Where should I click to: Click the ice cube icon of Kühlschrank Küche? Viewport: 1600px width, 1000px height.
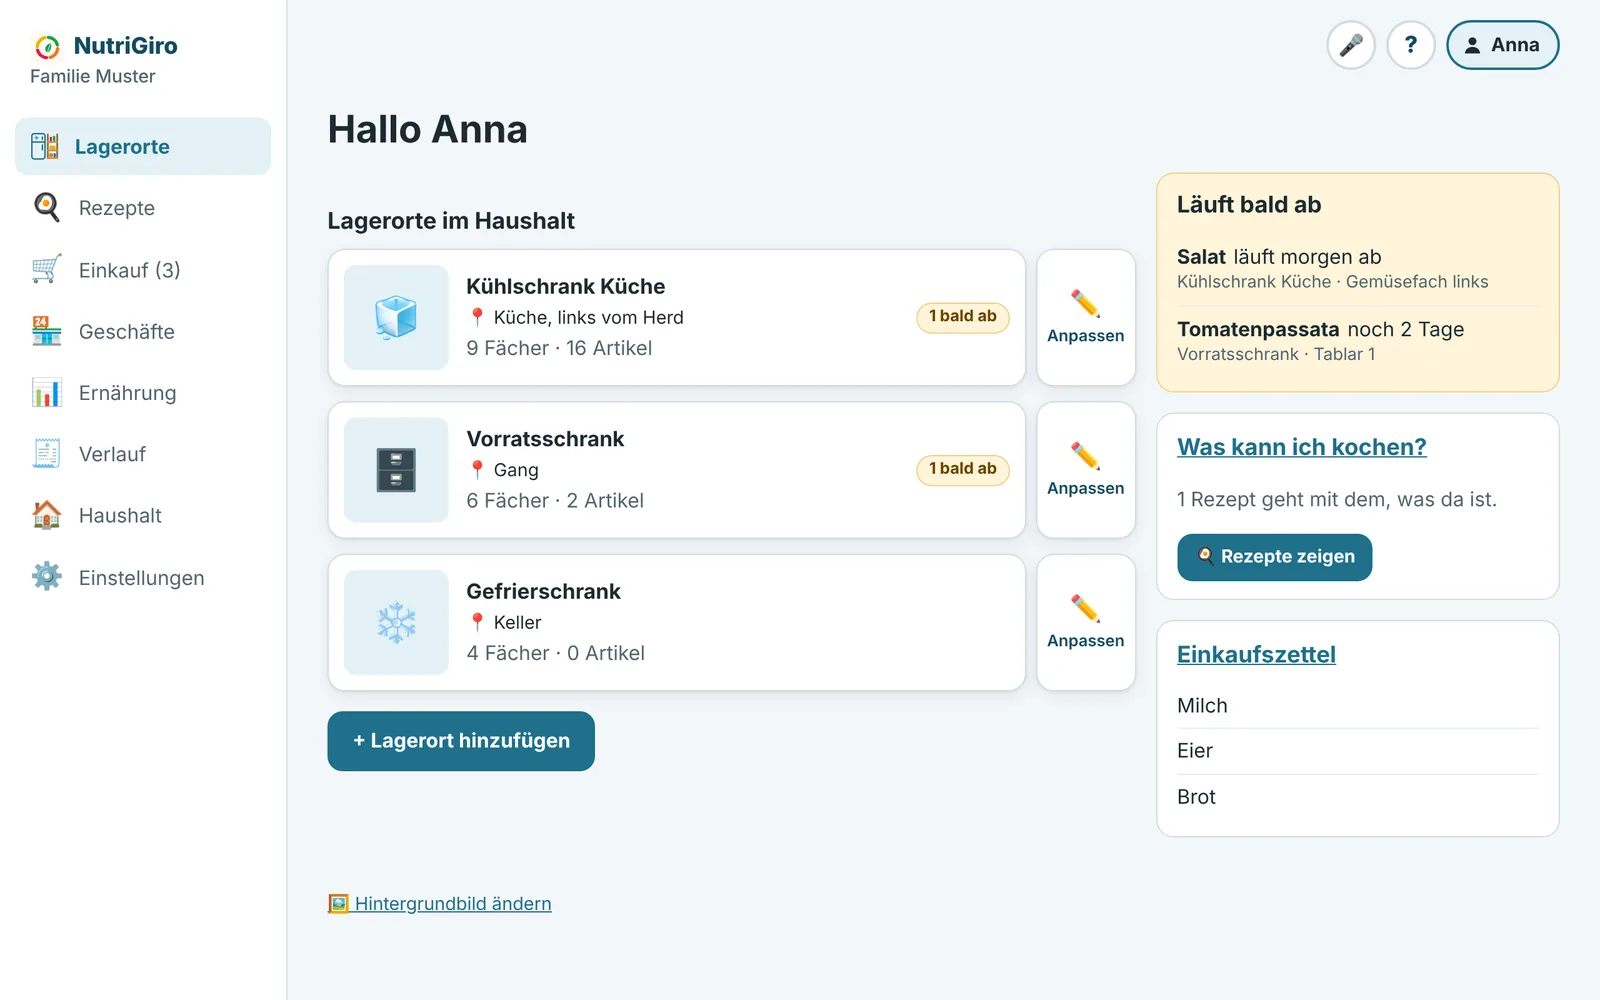396,317
